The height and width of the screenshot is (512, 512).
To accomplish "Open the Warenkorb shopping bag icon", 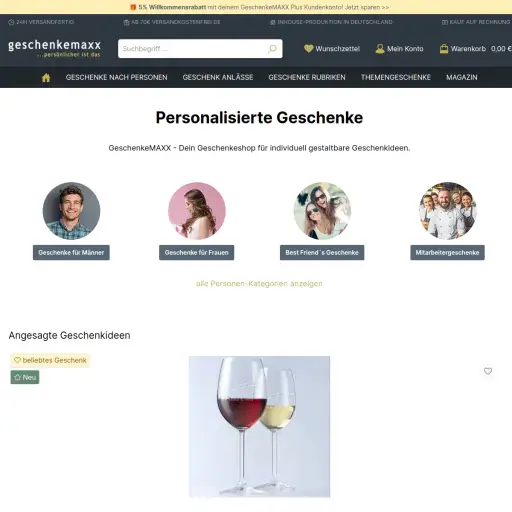I will 444,49.
